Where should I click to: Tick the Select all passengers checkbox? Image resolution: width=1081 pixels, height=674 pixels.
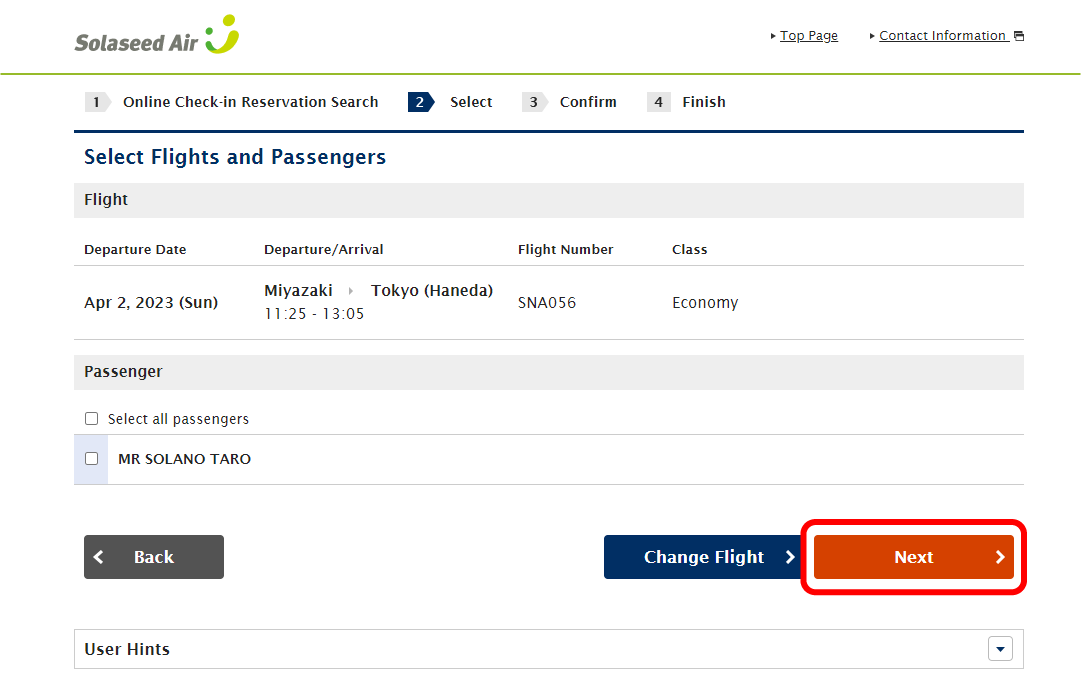pyautogui.click(x=92, y=419)
